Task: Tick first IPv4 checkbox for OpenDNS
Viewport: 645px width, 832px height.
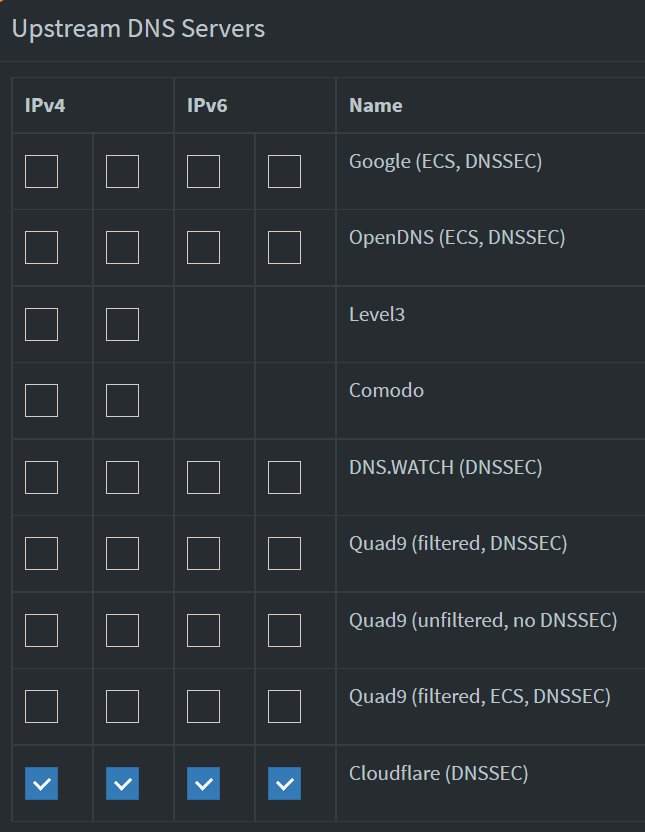Action: coord(41,247)
